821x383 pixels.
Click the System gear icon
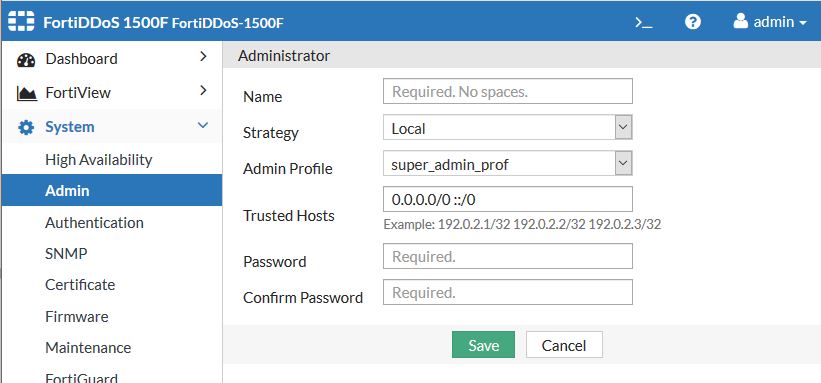click(26, 127)
